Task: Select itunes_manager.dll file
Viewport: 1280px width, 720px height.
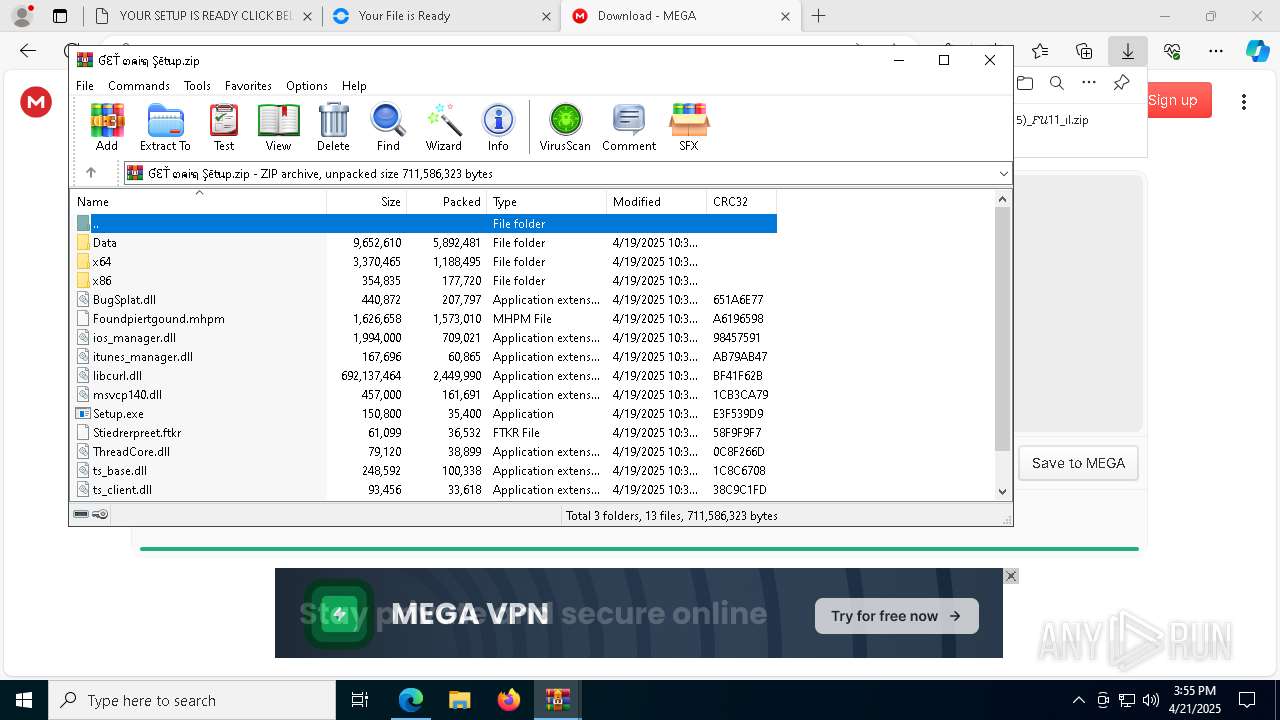Action: click(x=425, y=357)
